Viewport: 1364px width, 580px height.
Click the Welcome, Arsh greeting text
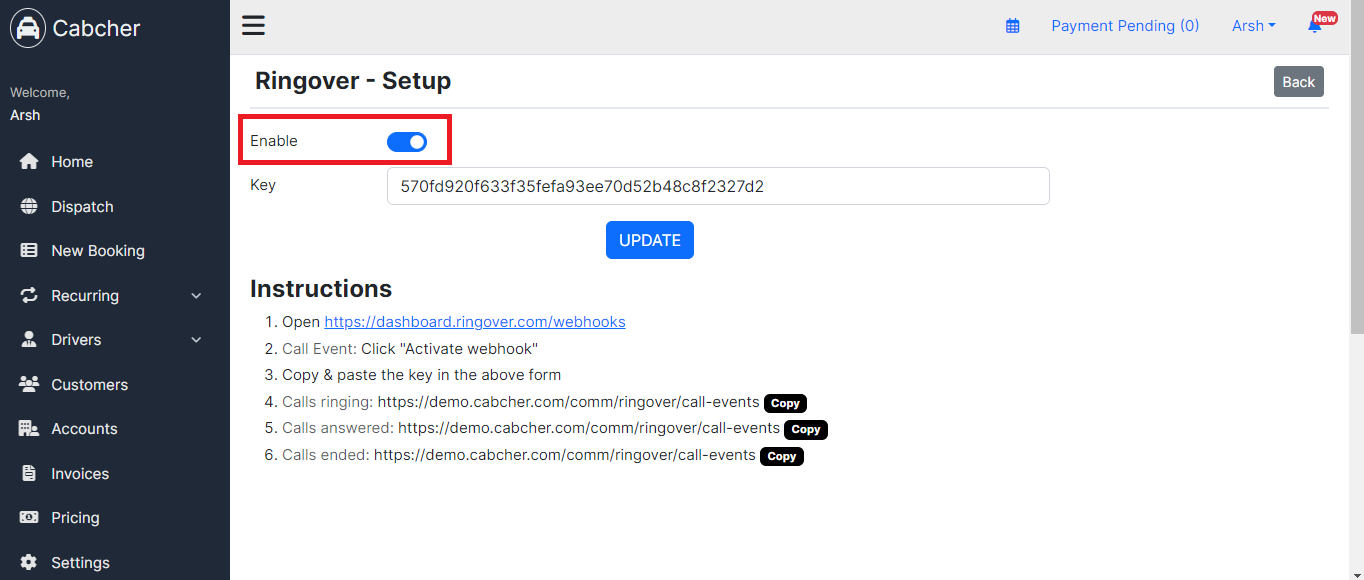40,104
